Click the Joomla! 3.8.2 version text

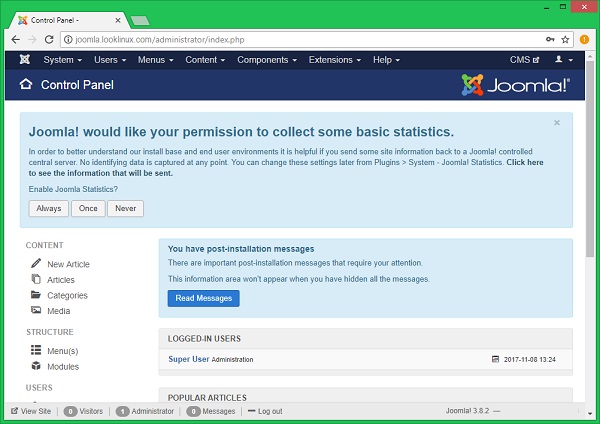(467, 411)
